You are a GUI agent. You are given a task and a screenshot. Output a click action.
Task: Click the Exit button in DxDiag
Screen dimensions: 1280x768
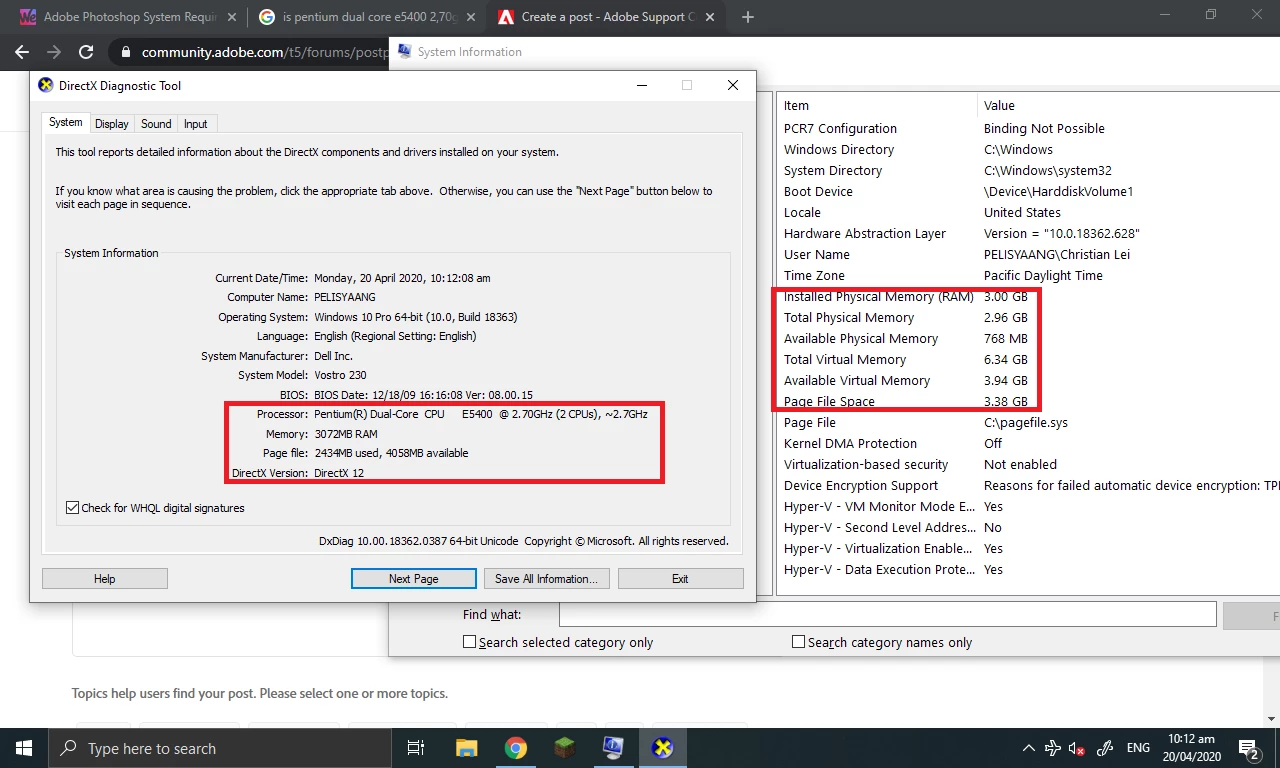coord(680,579)
